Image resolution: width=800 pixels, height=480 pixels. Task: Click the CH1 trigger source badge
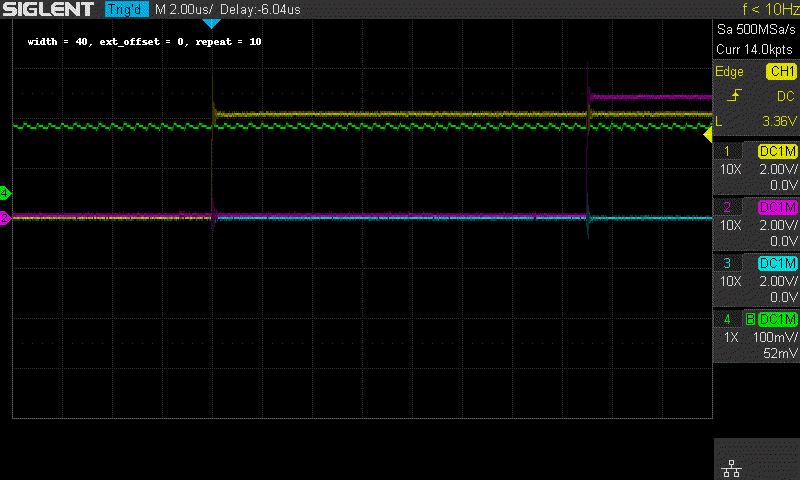[782, 71]
